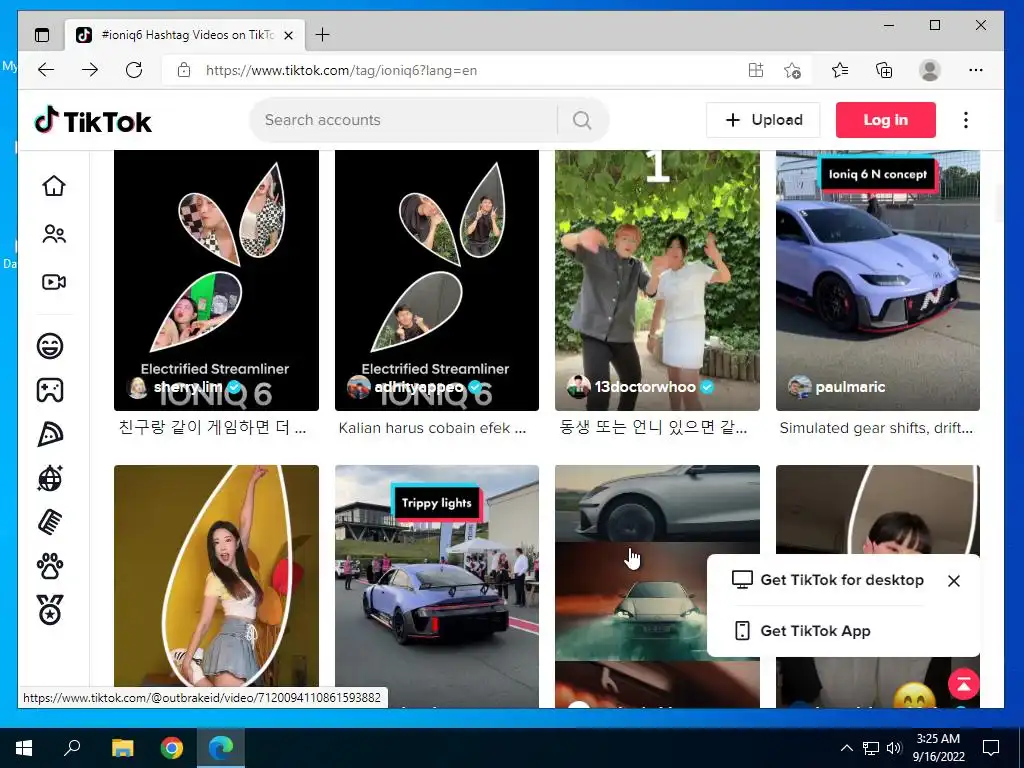Refresh the browser page
This screenshot has width=1024, height=768.
134,70
